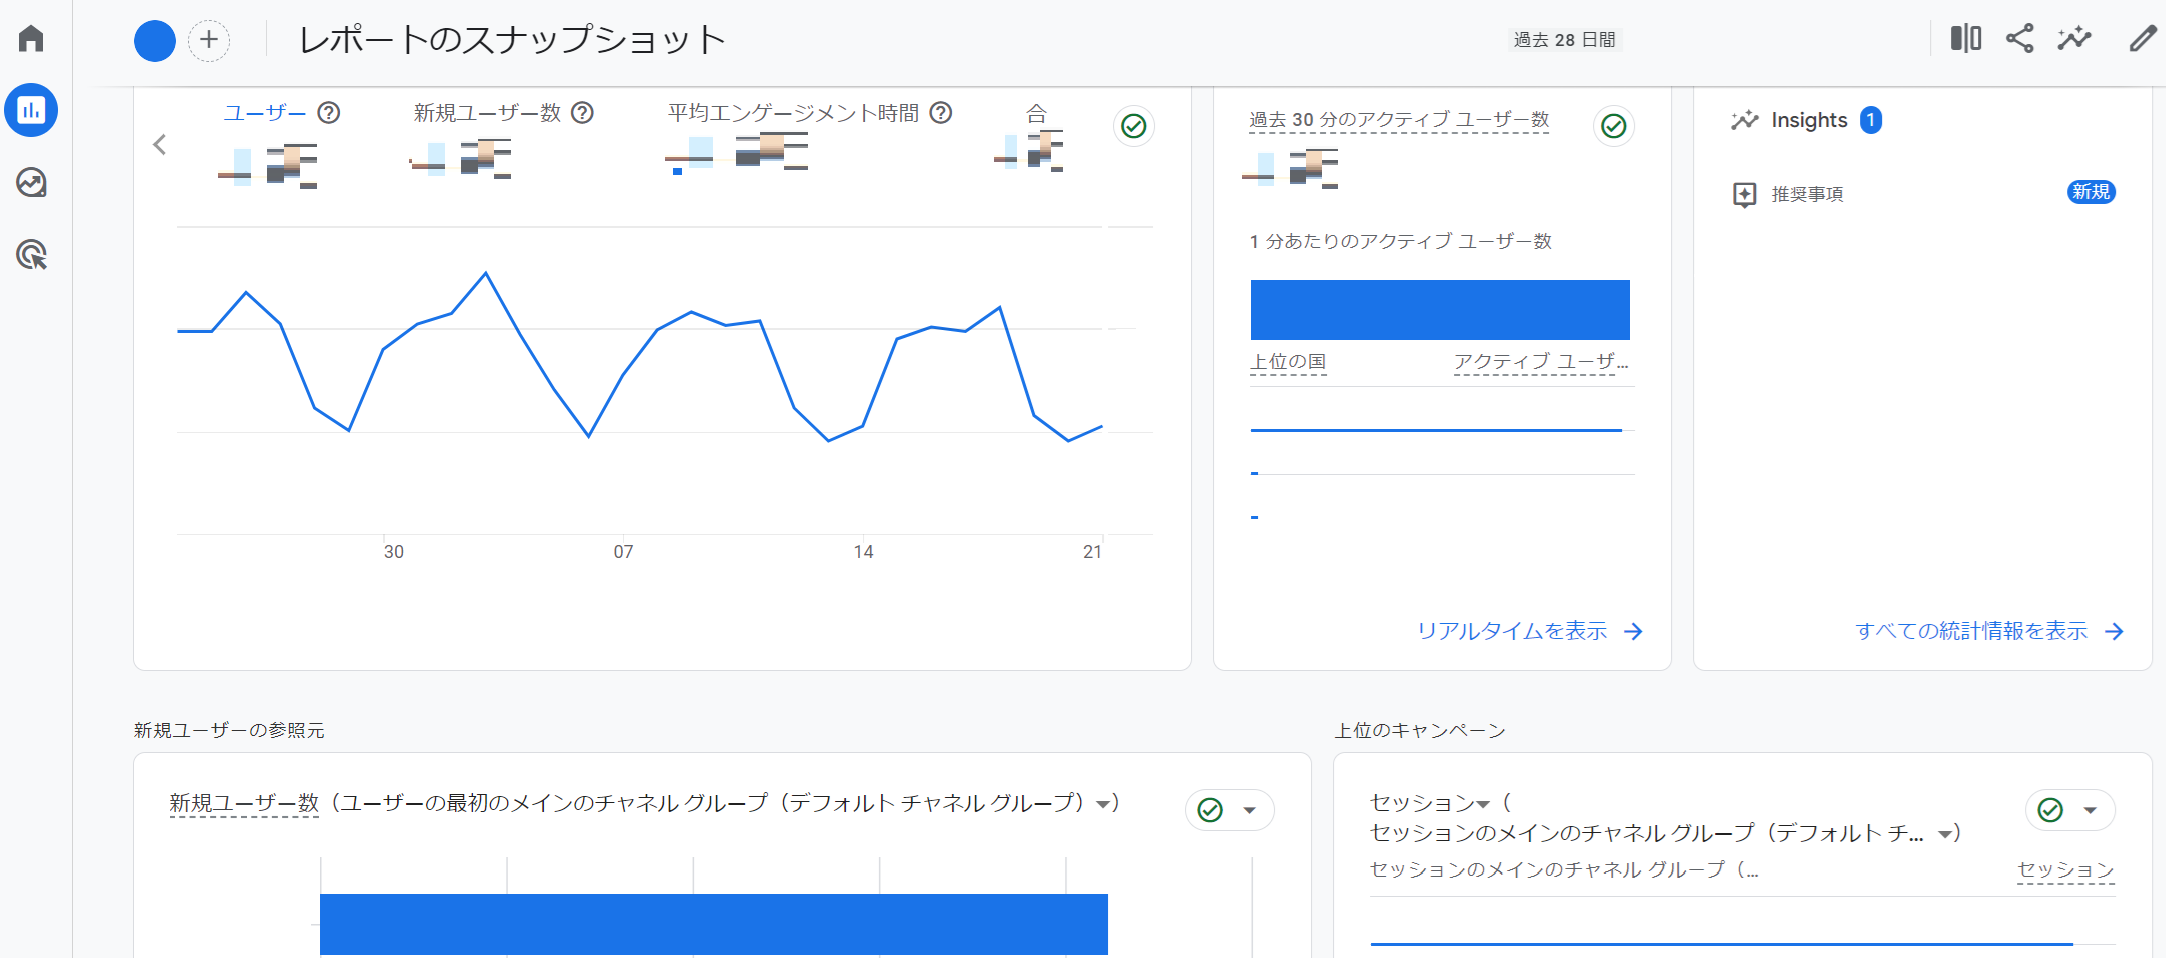Click the 14 date label on the chart axis
This screenshot has height=958, width=2166.
(863, 552)
